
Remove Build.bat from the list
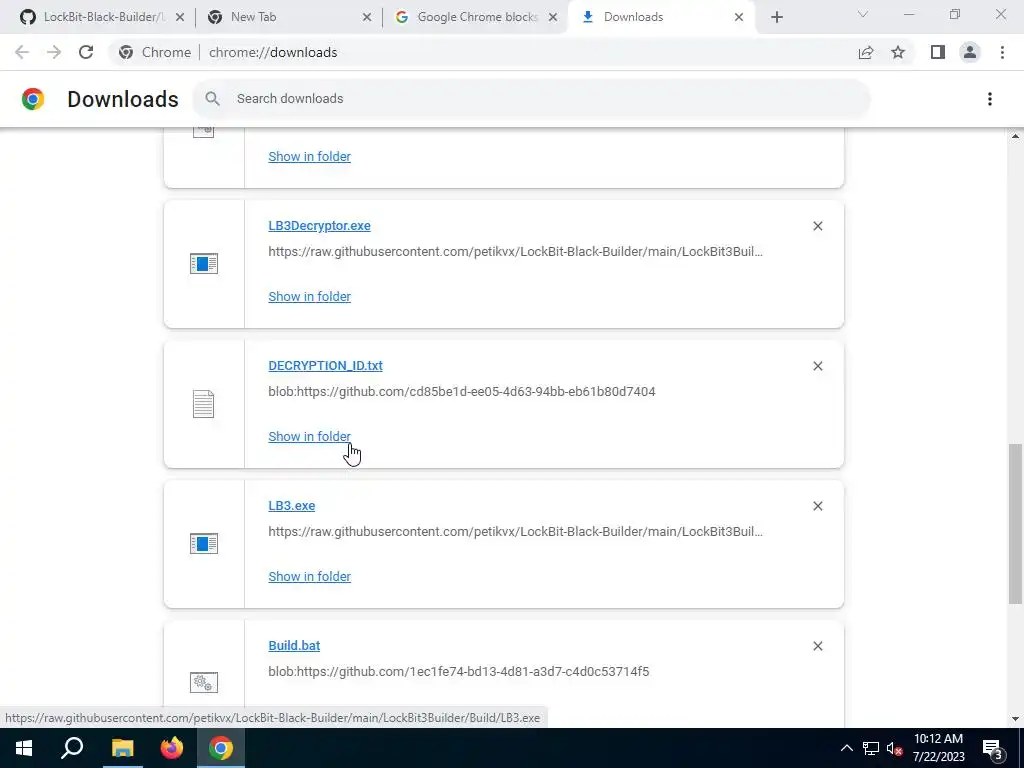coord(818,646)
